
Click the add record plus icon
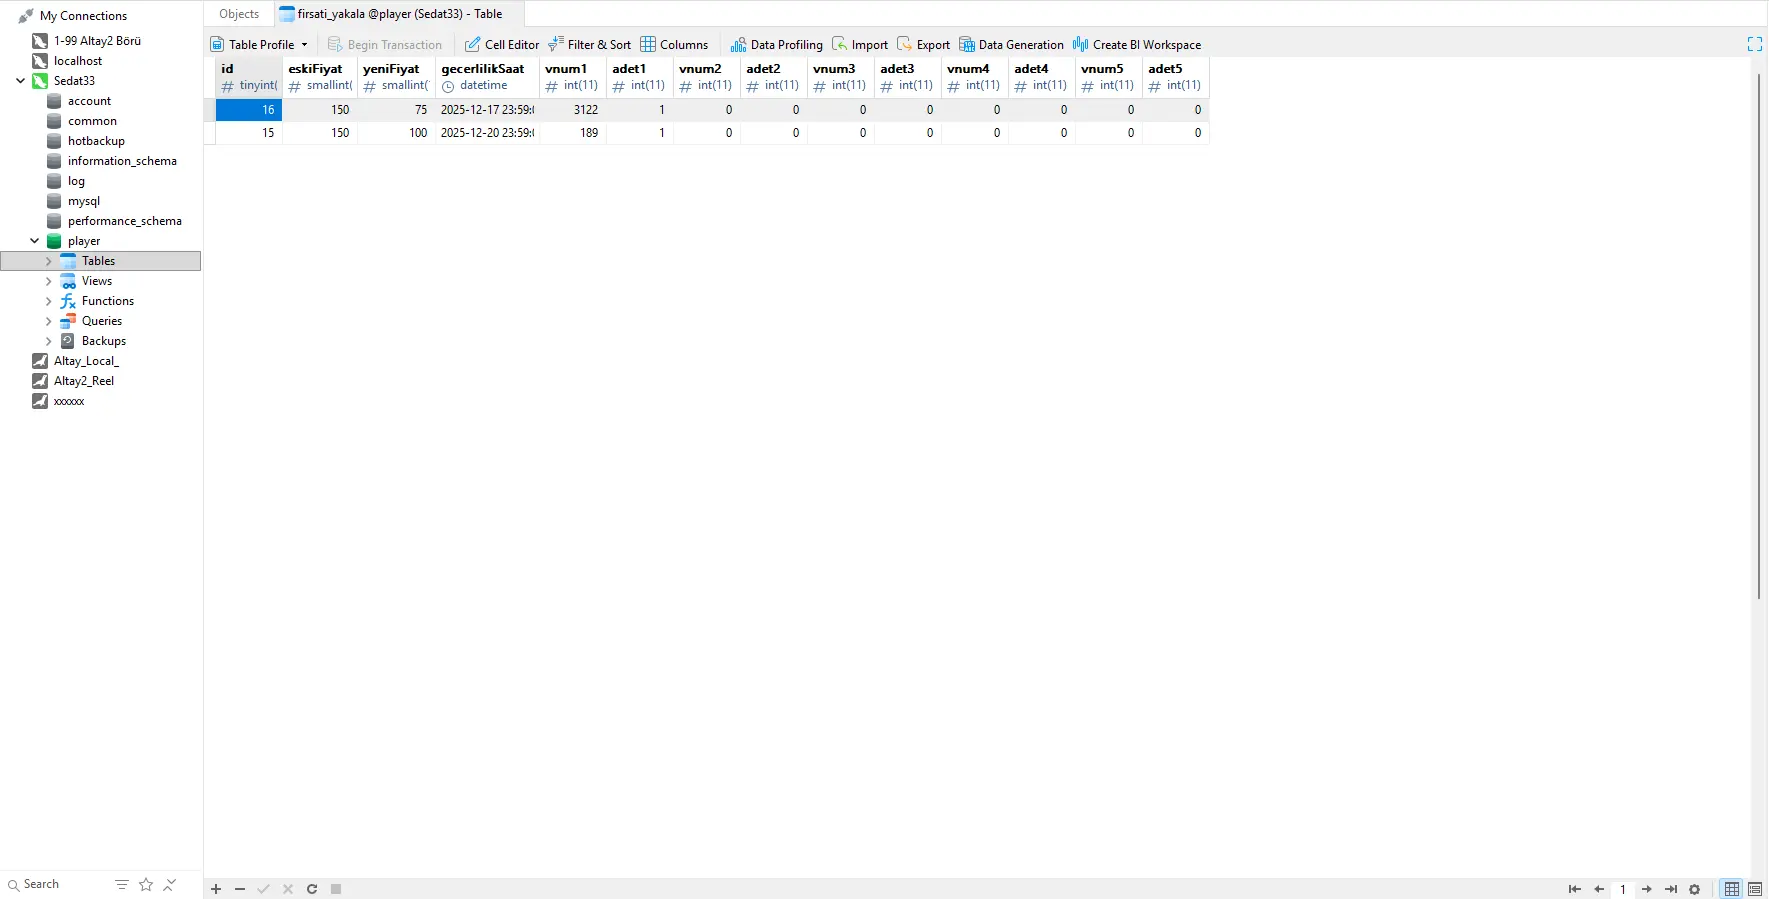(x=216, y=889)
